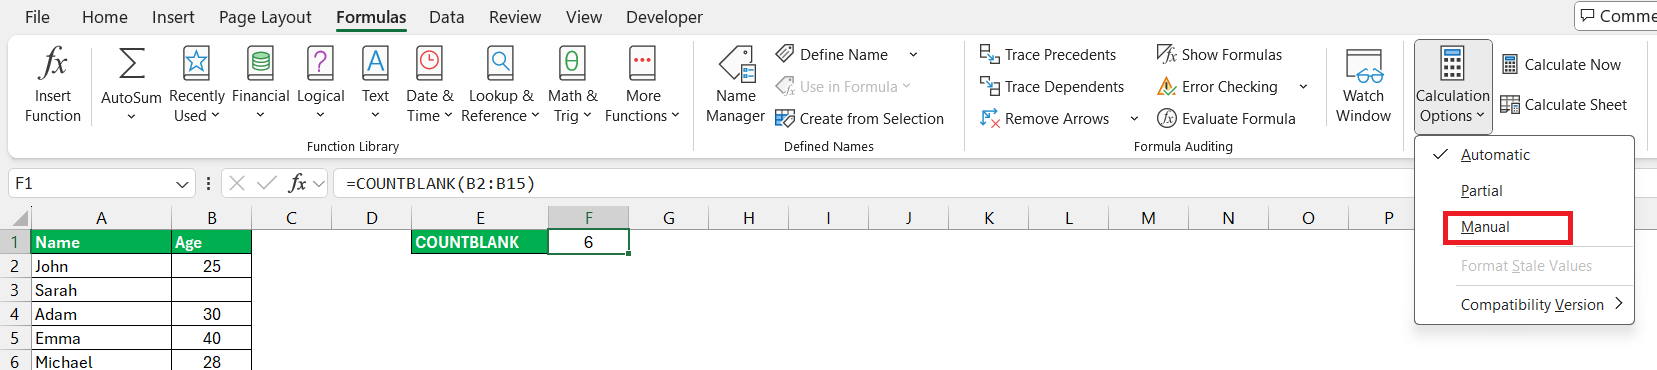
Task: Open Recently Used functions list
Action: [196, 85]
